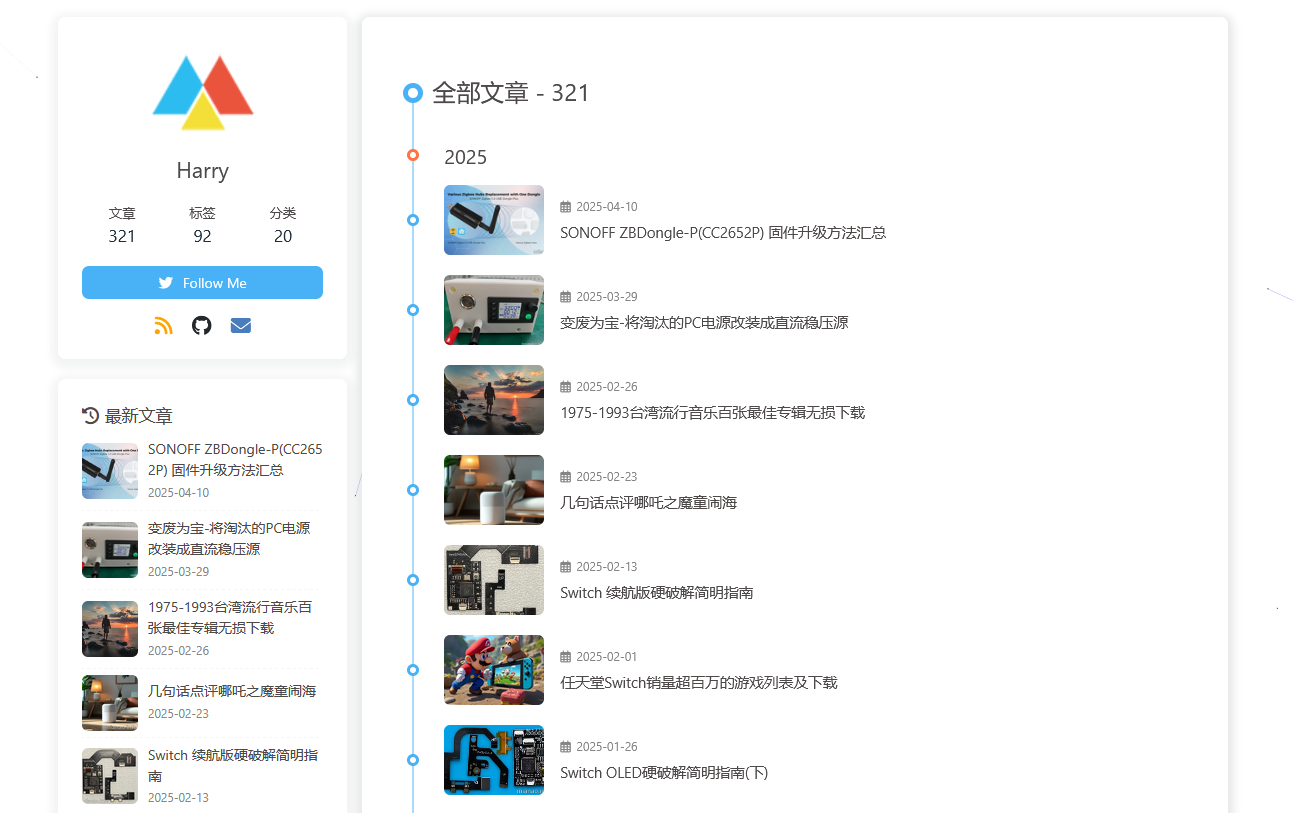1293x813 pixels.
Task: Open timeline article SONOFF ZBDongle-P(CC2652P) 固件升级方法汇总
Action: (x=723, y=233)
